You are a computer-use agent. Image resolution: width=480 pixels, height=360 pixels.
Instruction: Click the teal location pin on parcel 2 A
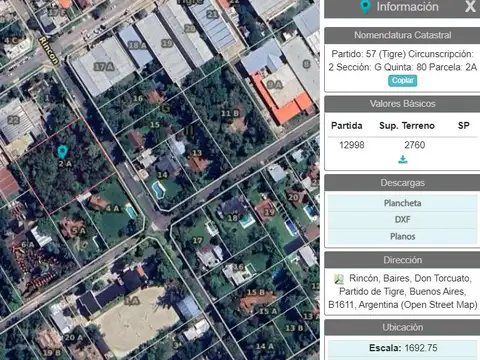click(x=62, y=152)
